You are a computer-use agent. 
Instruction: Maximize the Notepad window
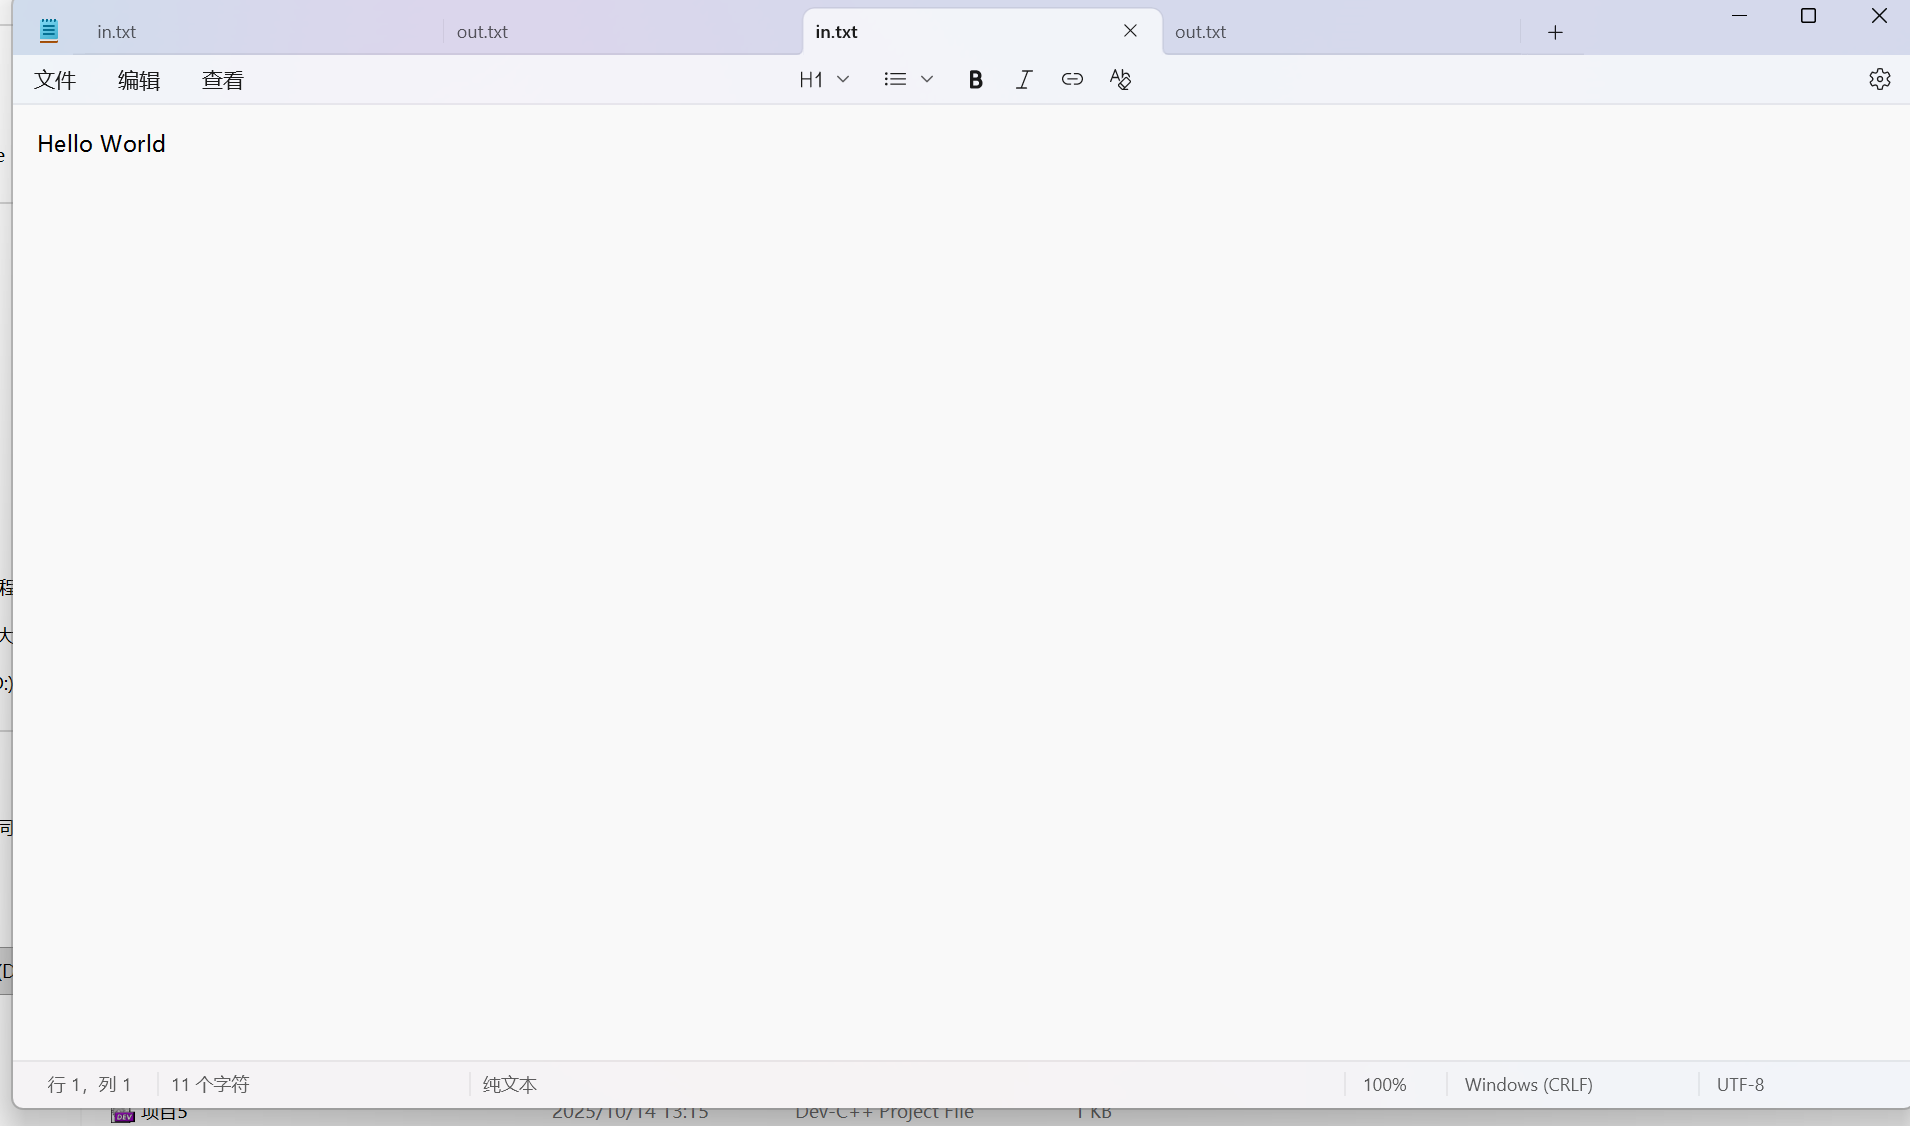coord(1808,16)
